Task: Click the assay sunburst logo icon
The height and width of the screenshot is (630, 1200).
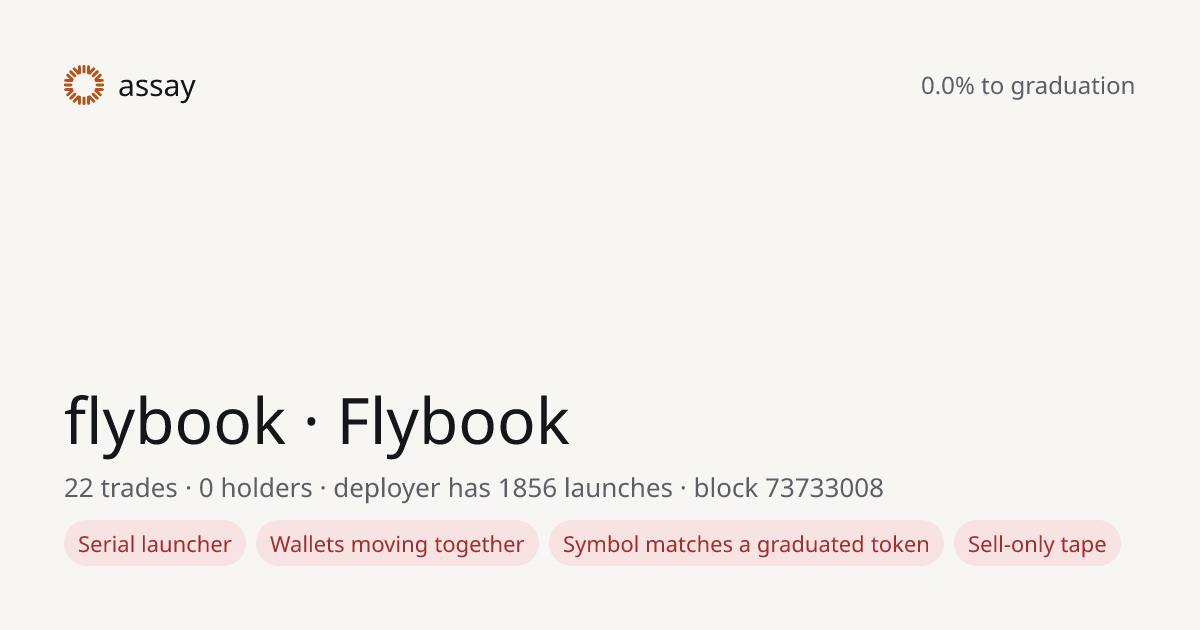Action: coord(84,85)
